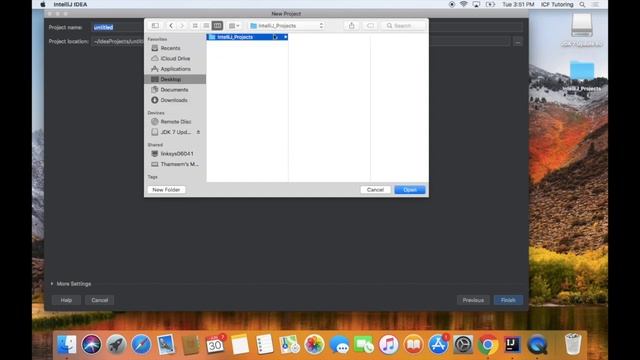Switch file dialog to icon view
Screen dimensions: 640x360
tap(195, 26)
